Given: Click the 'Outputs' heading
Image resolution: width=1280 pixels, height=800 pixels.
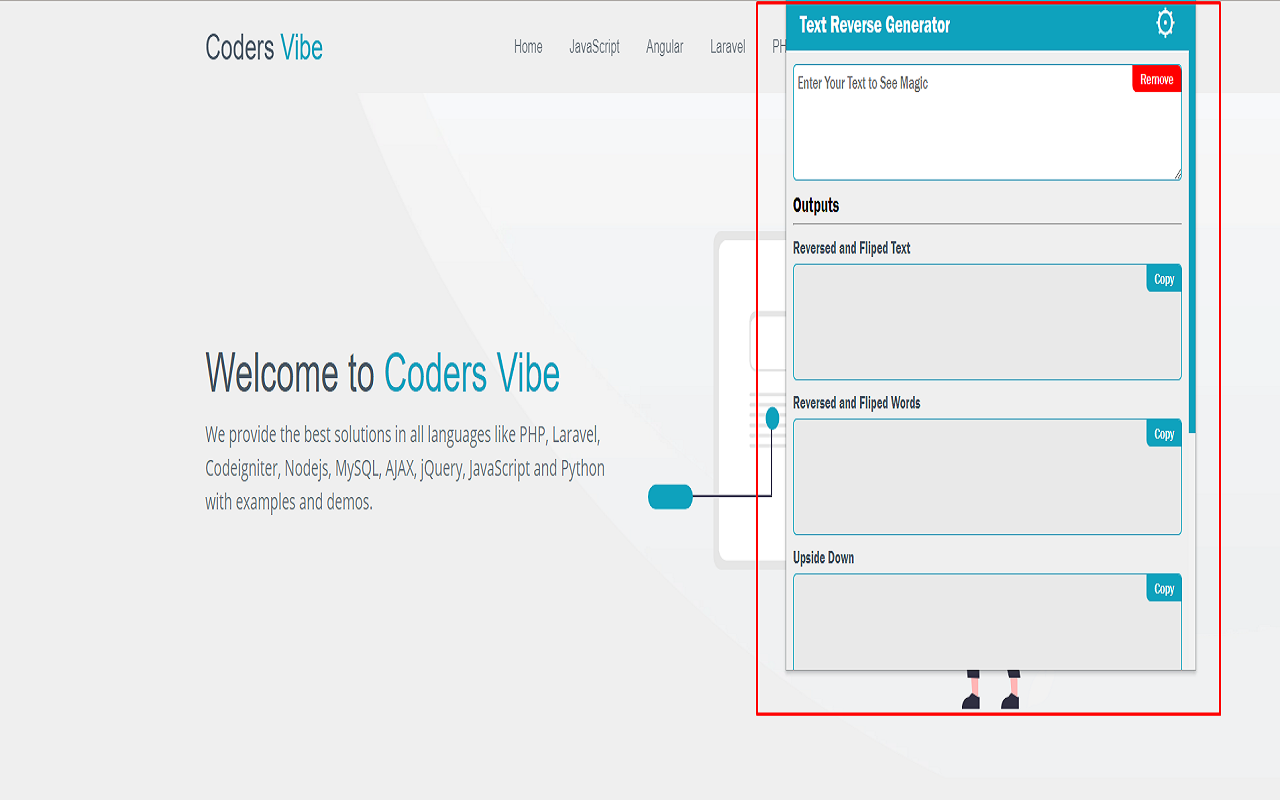Looking at the screenshot, I should [816, 205].
